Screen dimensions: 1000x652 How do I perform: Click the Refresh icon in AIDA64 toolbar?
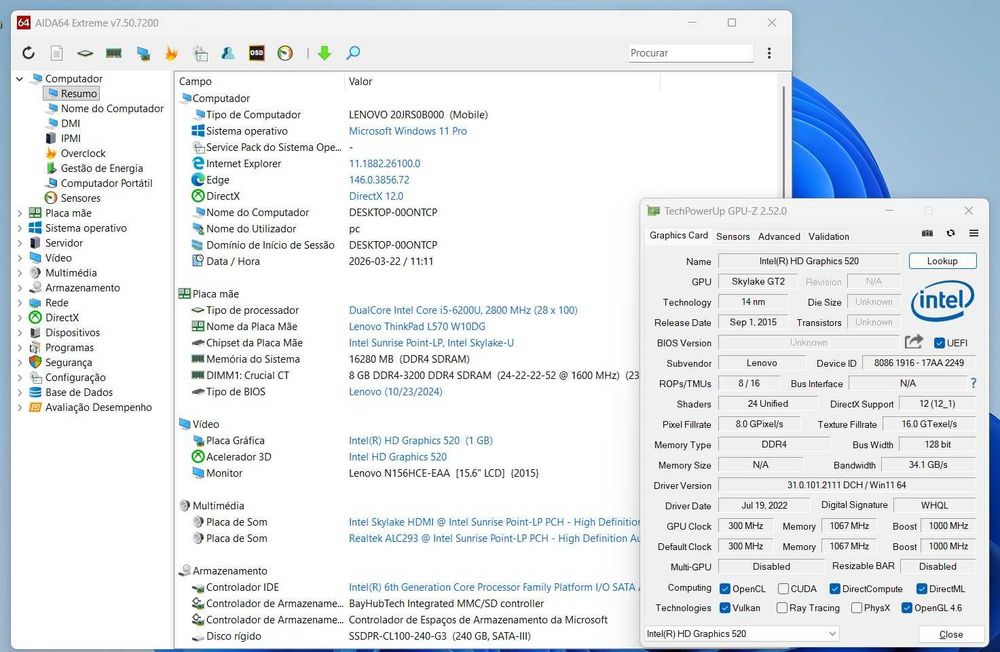(x=28, y=53)
